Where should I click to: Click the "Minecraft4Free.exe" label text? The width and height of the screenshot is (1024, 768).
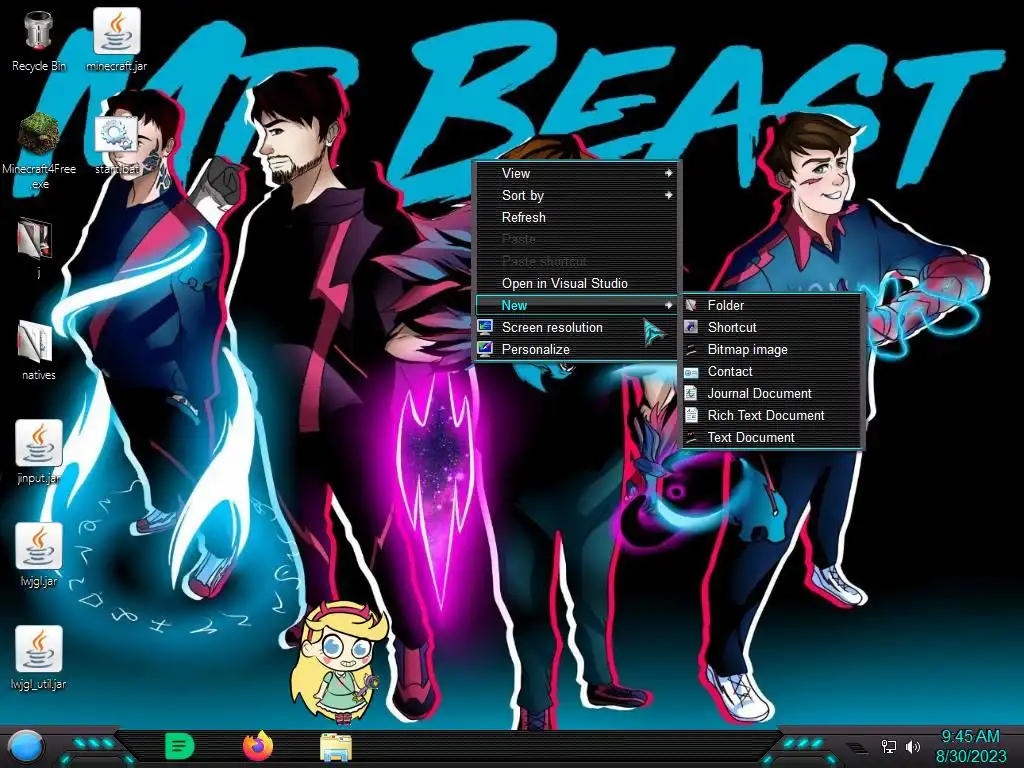[39, 176]
